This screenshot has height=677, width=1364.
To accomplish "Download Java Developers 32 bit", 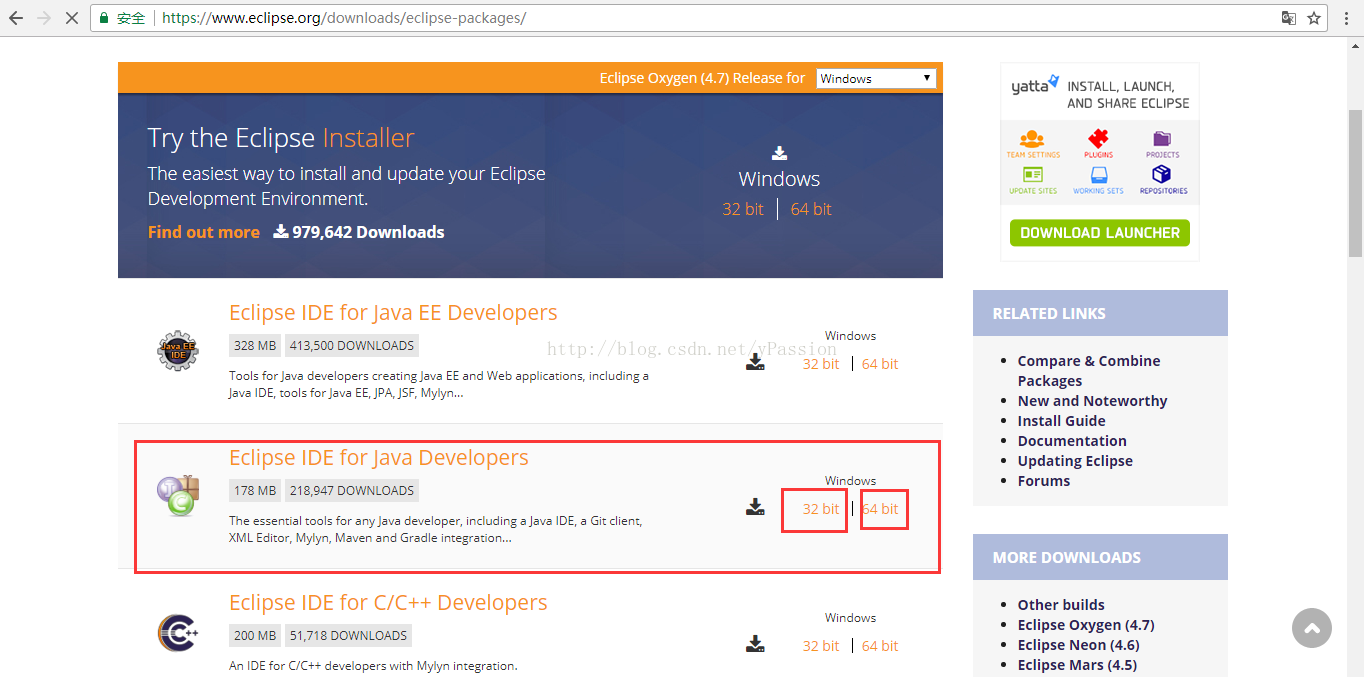I will click(x=821, y=509).
